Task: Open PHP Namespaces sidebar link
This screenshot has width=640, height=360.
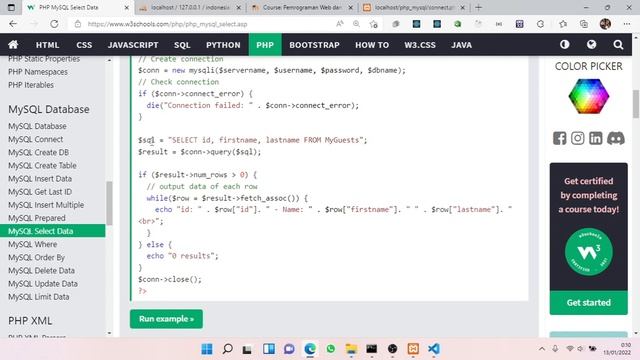Action: [x=38, y=72]
